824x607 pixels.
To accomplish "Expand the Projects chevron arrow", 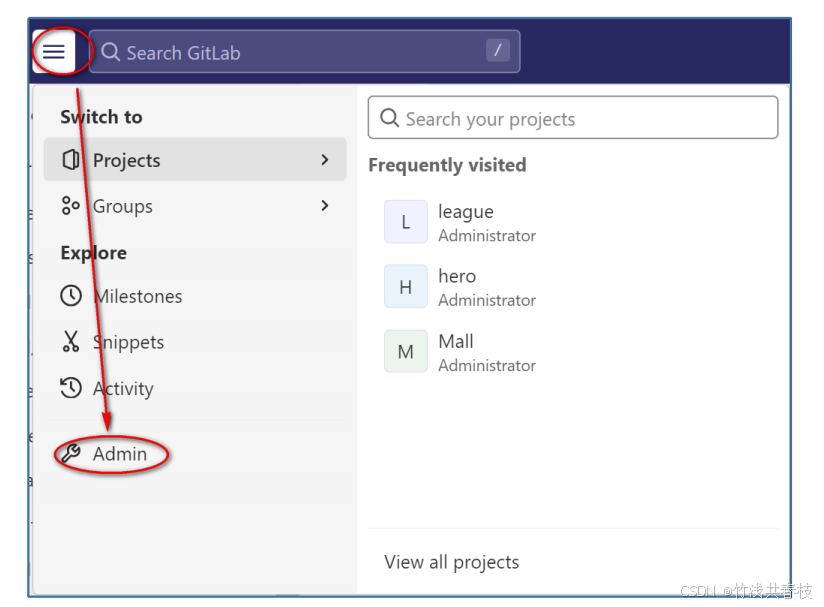I will [x=325, y=160].
